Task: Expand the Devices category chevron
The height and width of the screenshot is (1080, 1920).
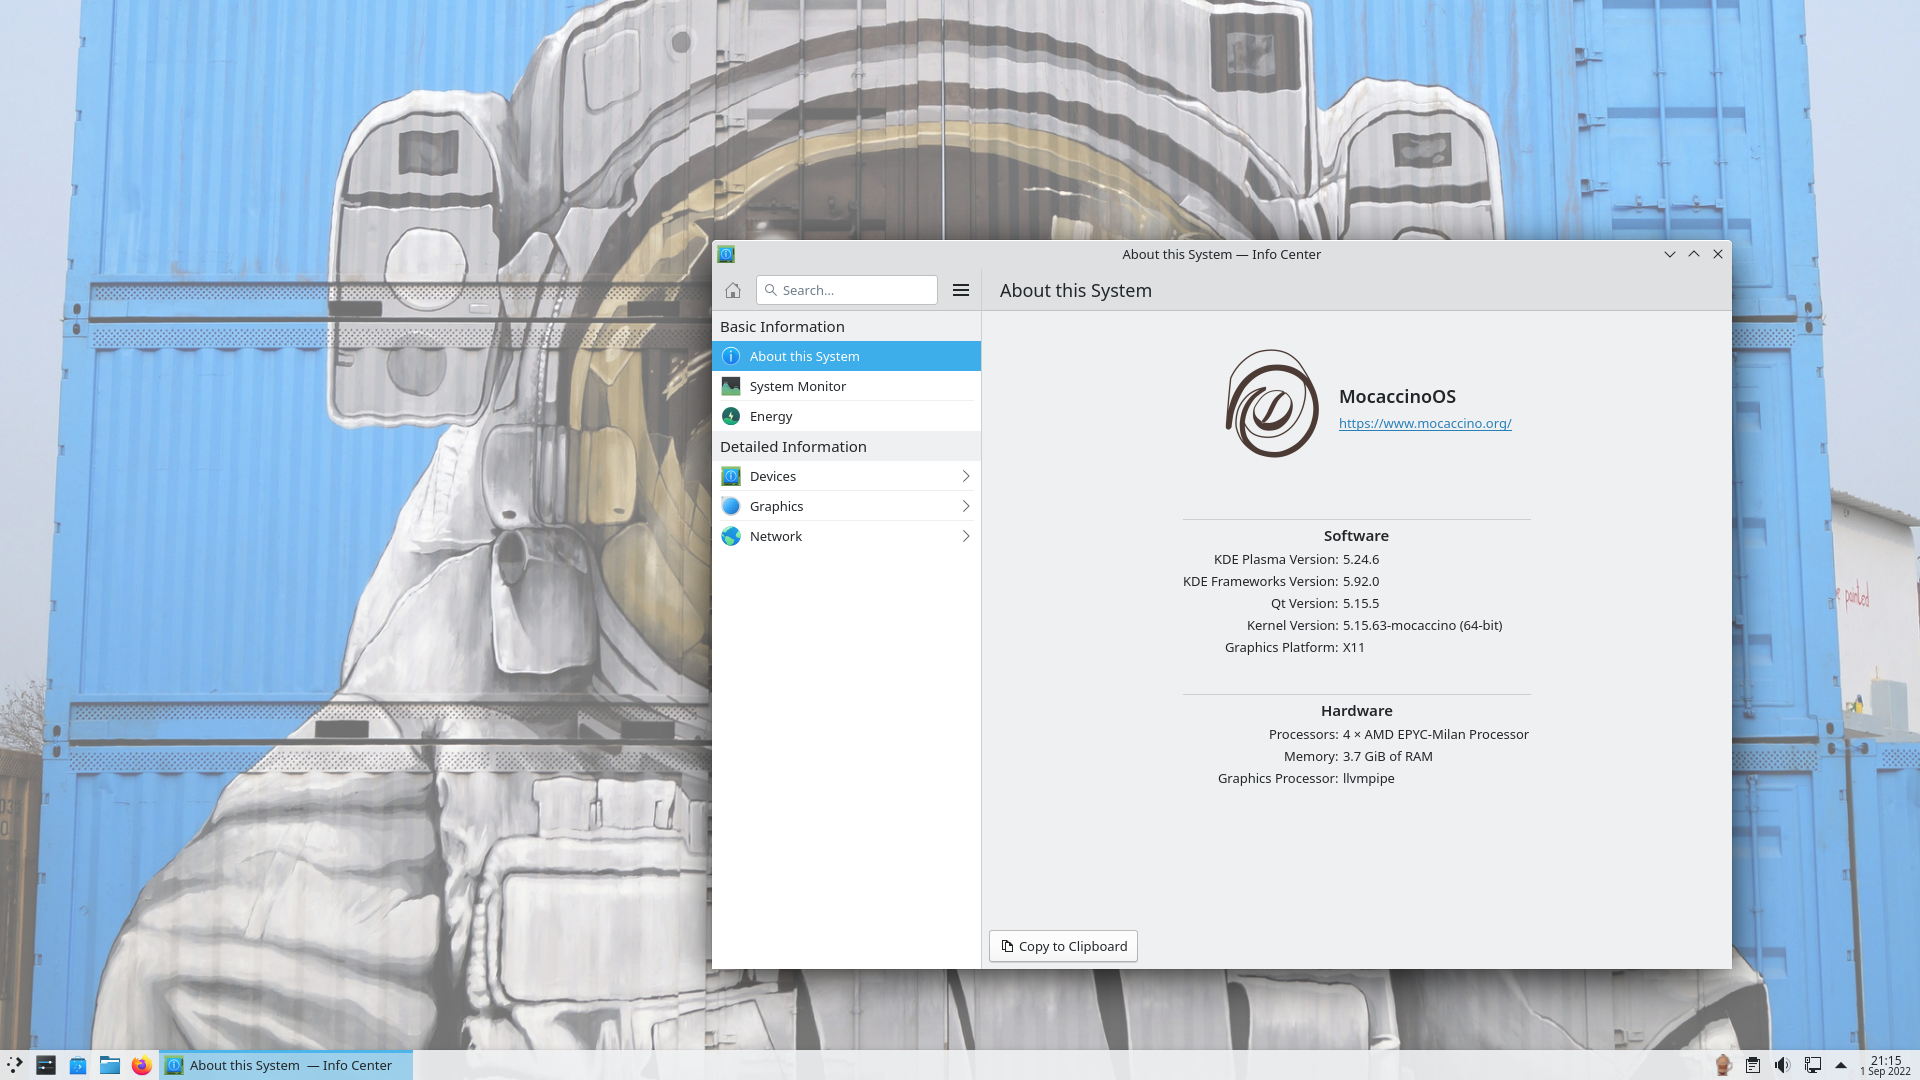Action: (966, 476)
